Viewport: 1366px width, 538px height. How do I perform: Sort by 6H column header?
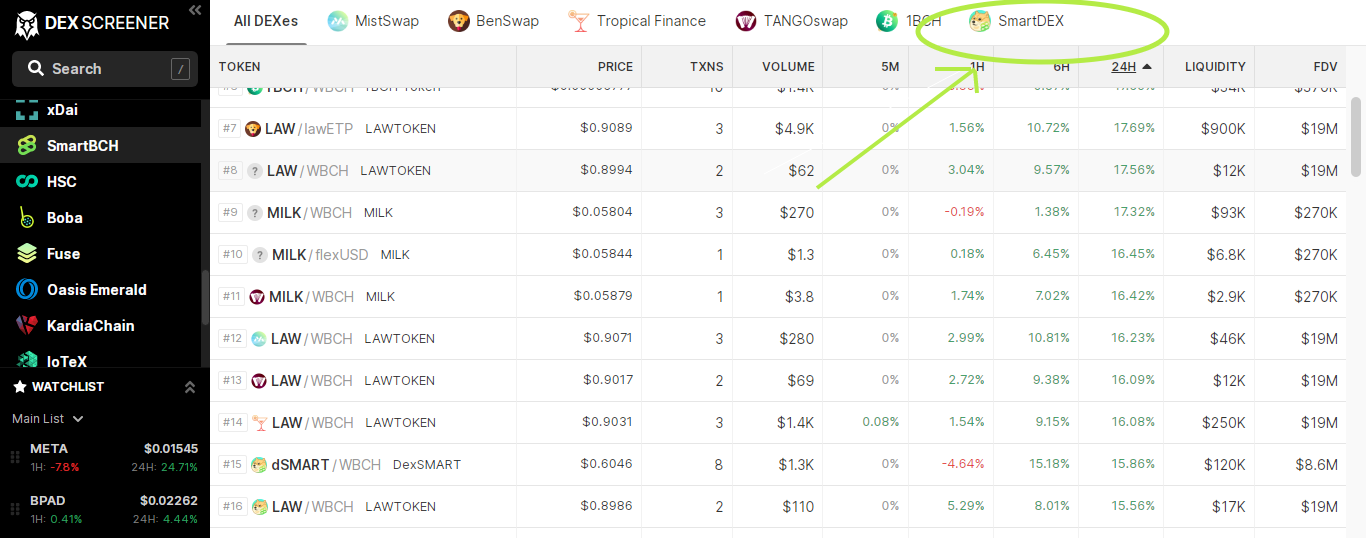tap(1061, 67)
